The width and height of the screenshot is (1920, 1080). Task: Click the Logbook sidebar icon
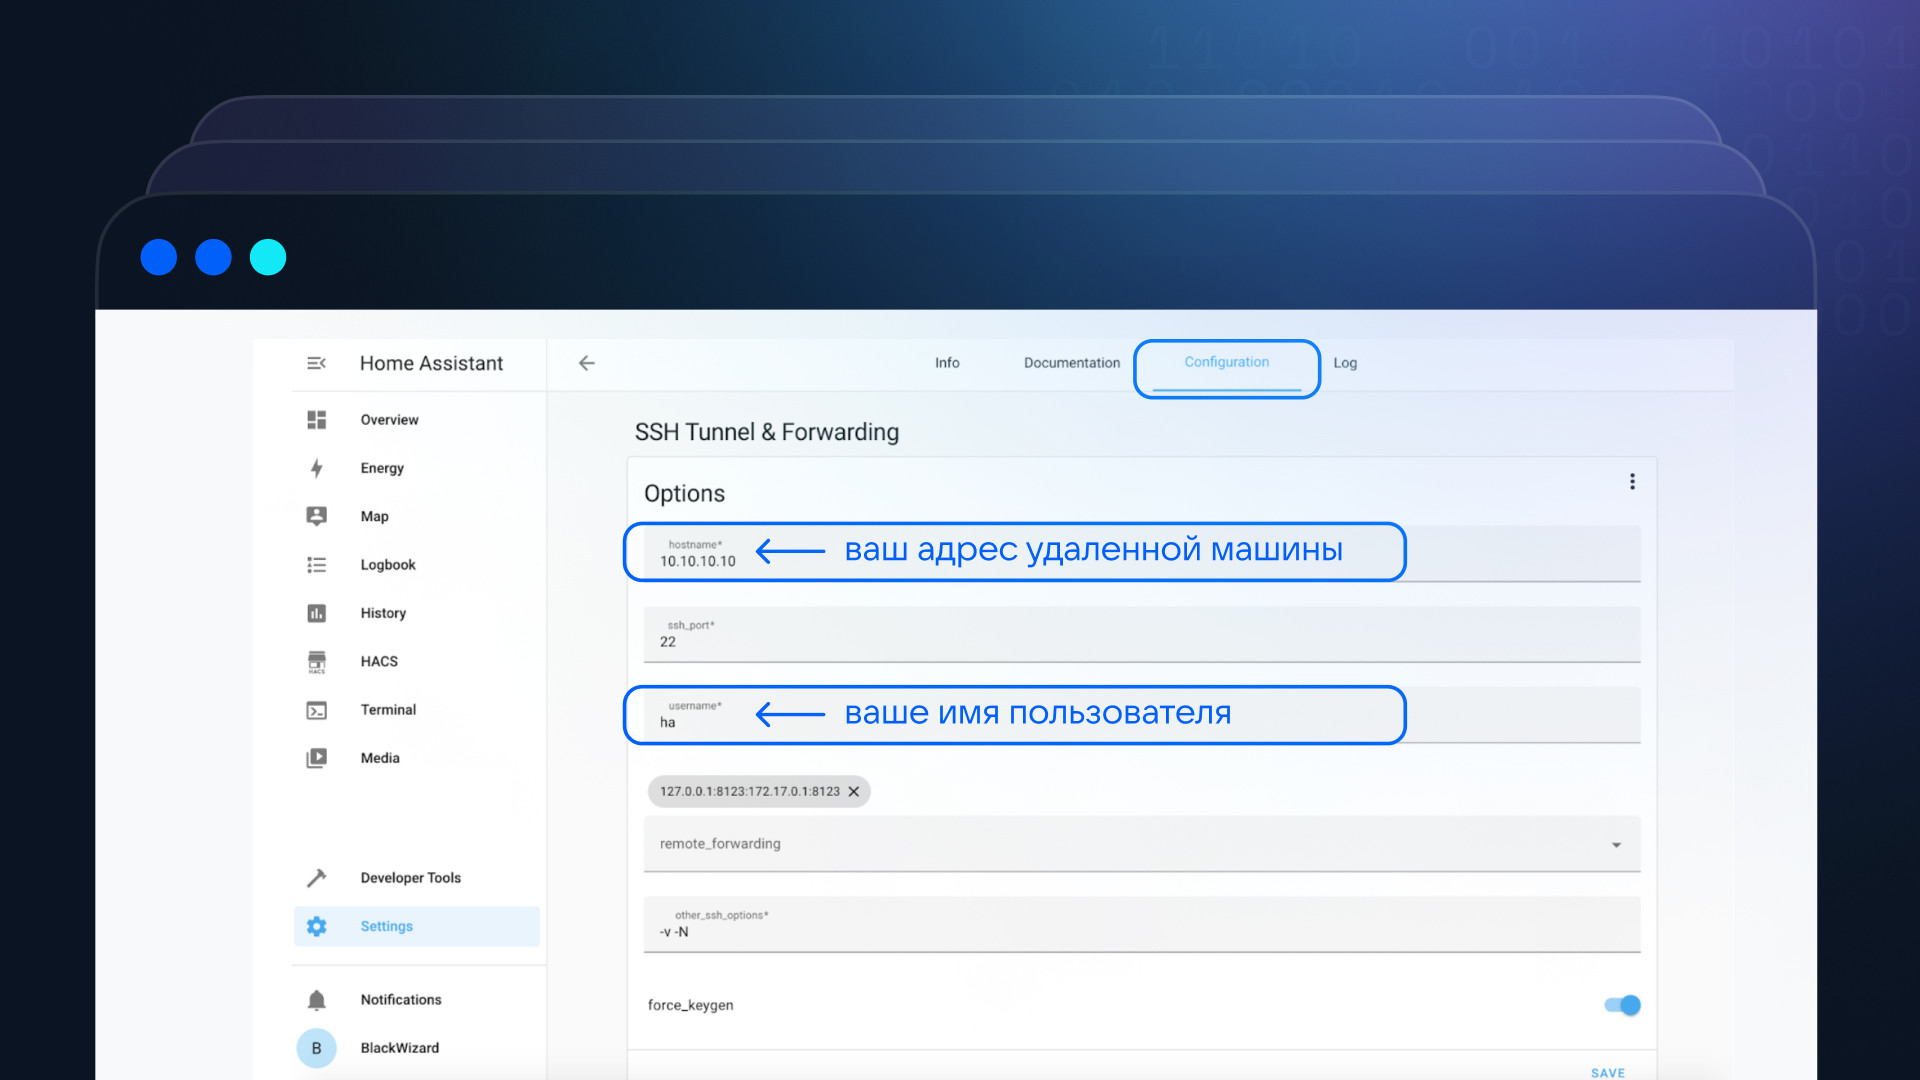tap(318, 564)
